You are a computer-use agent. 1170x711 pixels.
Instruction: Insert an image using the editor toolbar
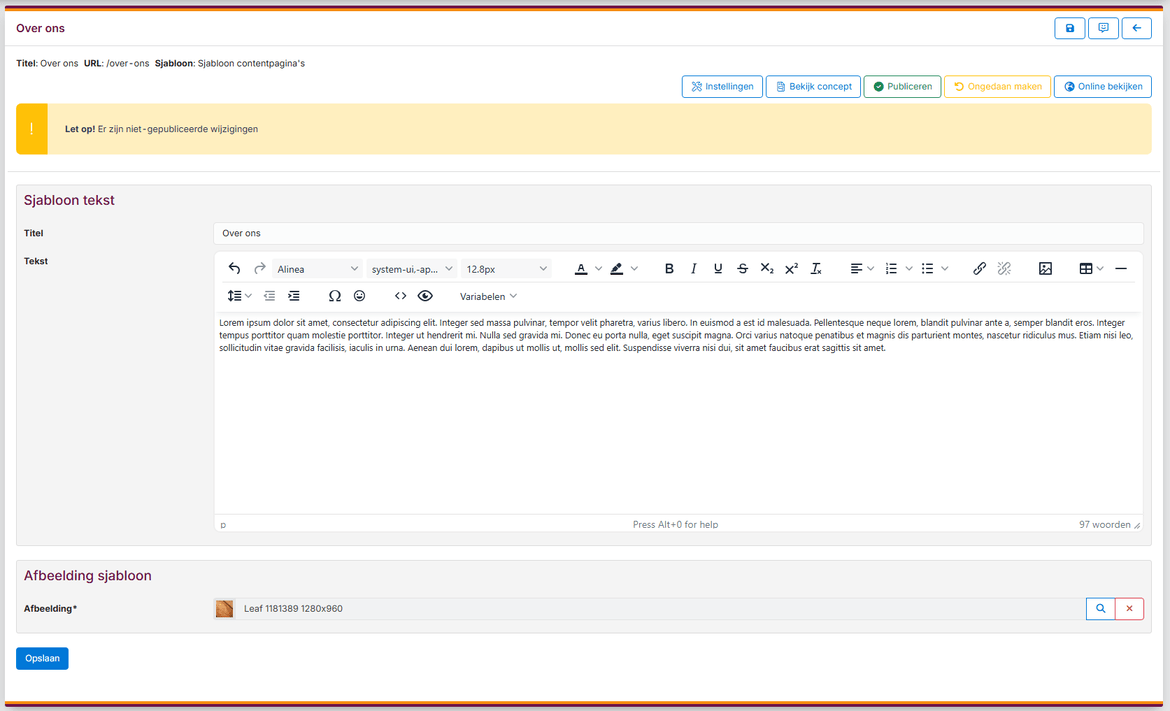pos(1045,269)
